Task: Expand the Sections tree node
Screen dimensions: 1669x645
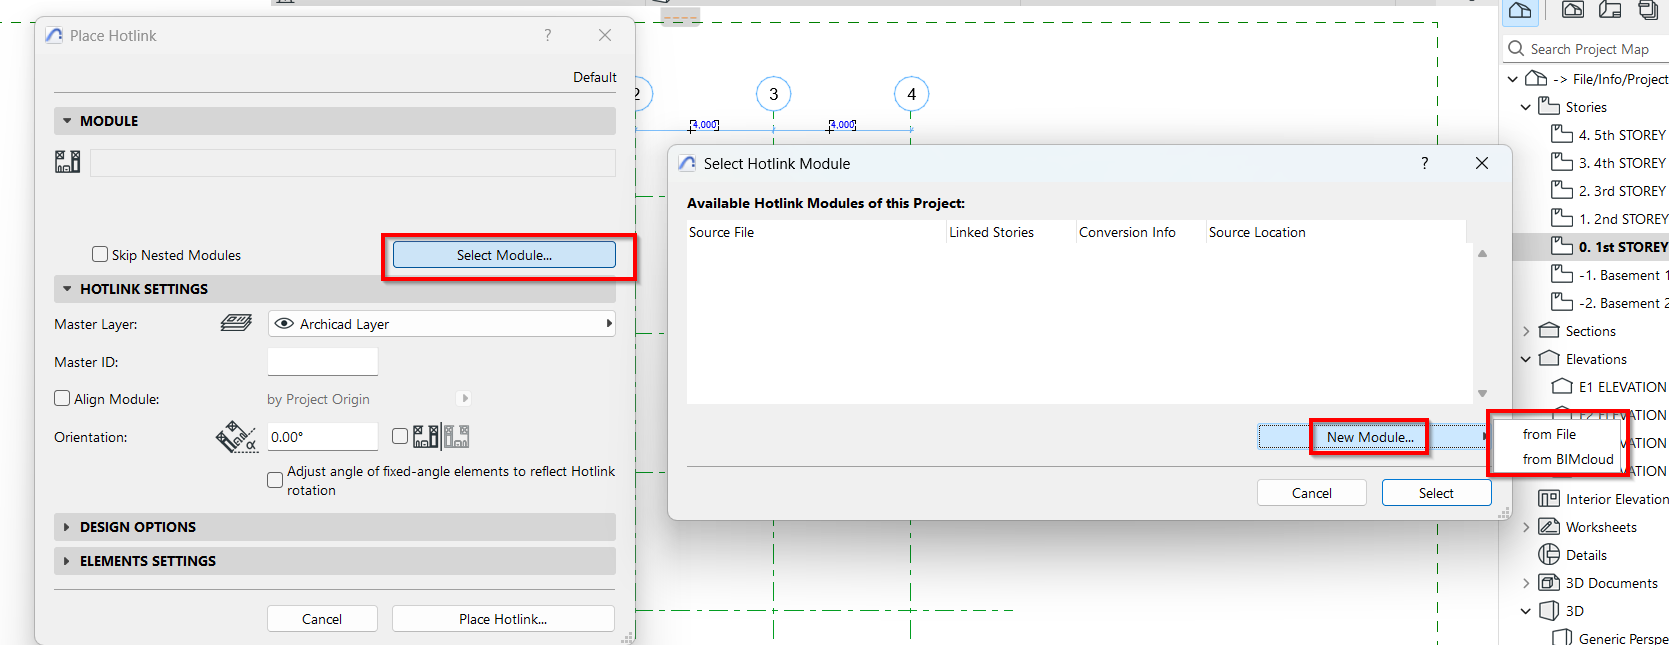Action: click(x=1526, y=331)
